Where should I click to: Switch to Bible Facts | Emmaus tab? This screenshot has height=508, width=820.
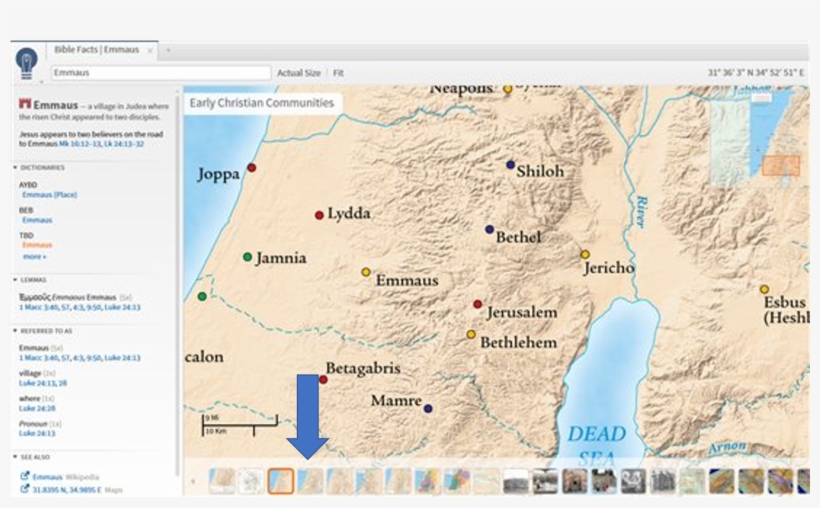[97, 50]
